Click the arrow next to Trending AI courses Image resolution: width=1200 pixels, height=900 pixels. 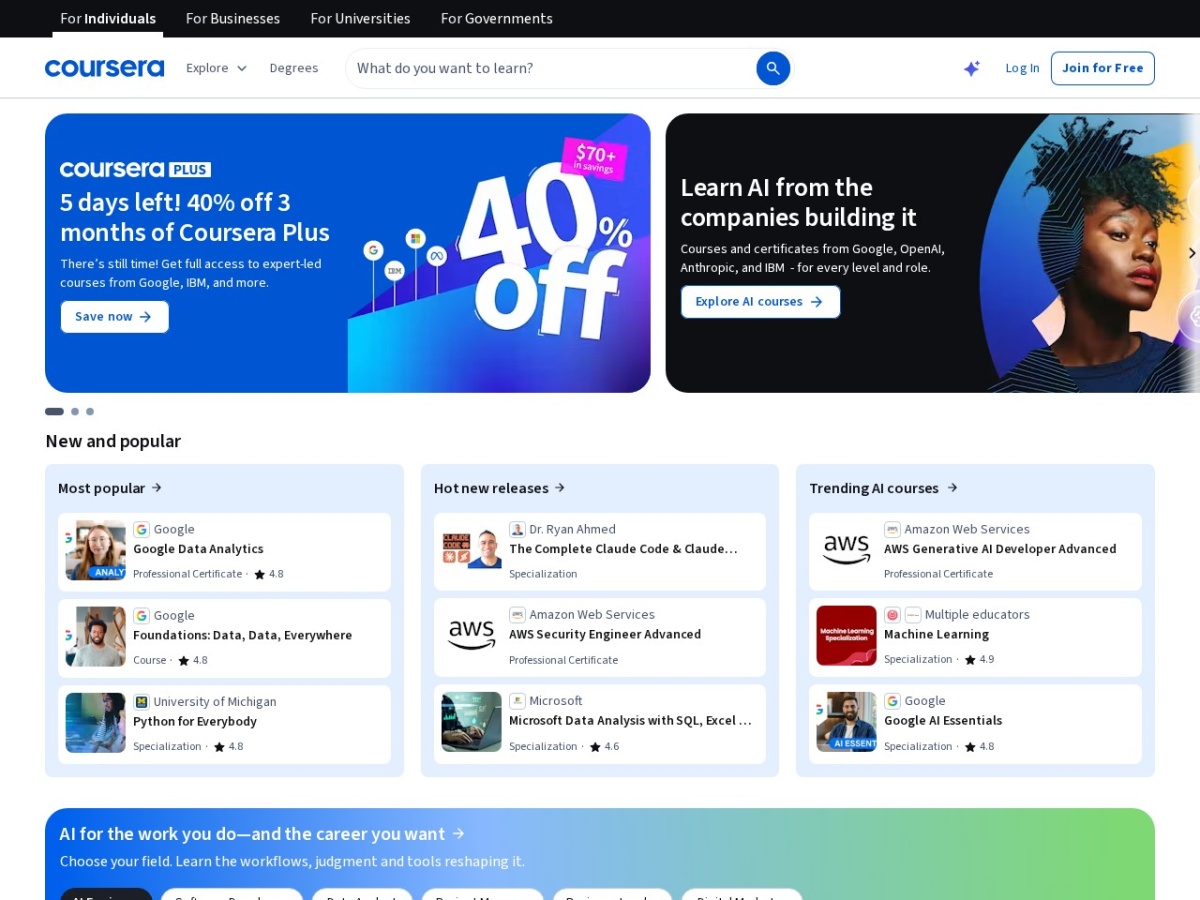click(x=952, y=488)
